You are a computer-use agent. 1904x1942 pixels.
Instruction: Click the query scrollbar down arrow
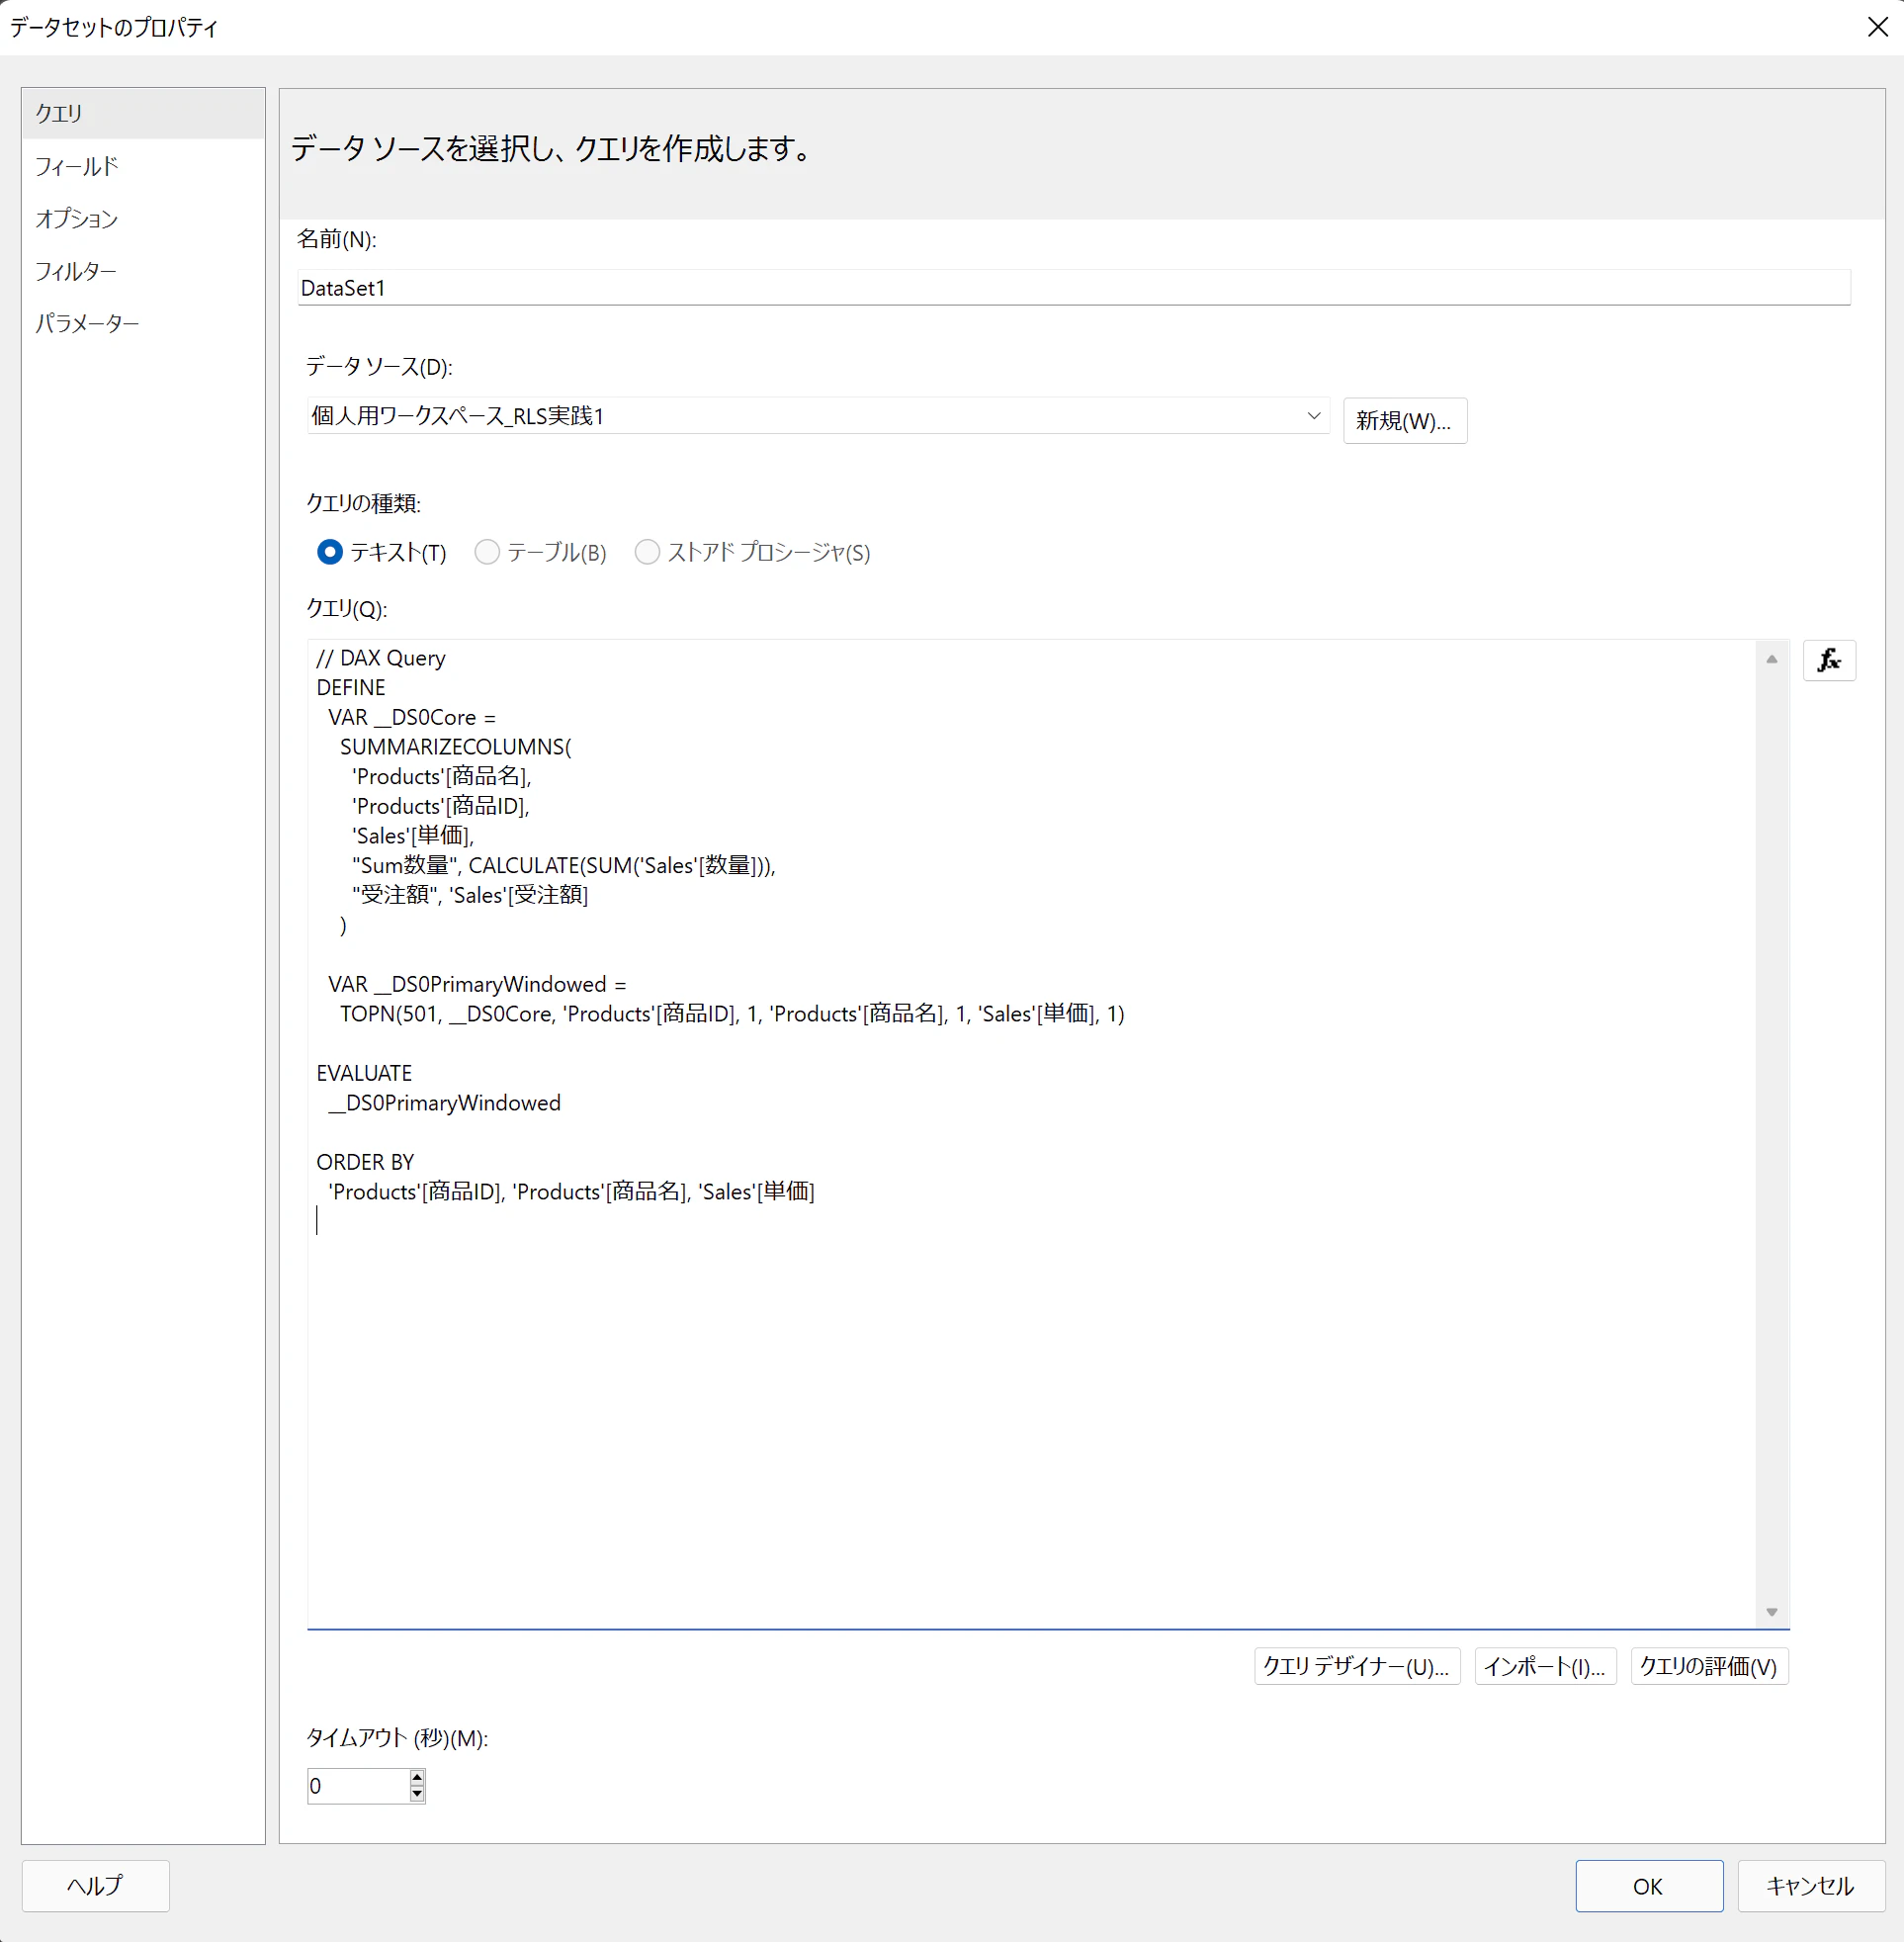pyautogui.click(x=1771, y=1611)
